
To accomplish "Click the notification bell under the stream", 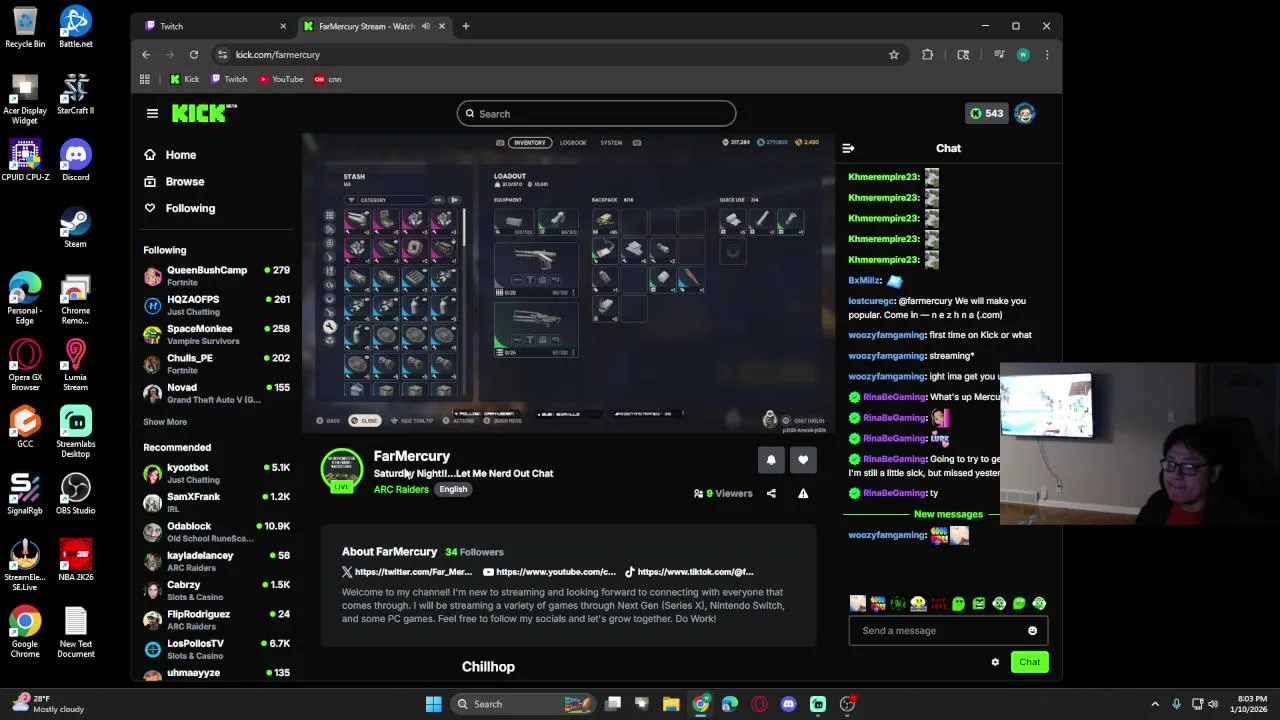I will (x=771, y=460).
